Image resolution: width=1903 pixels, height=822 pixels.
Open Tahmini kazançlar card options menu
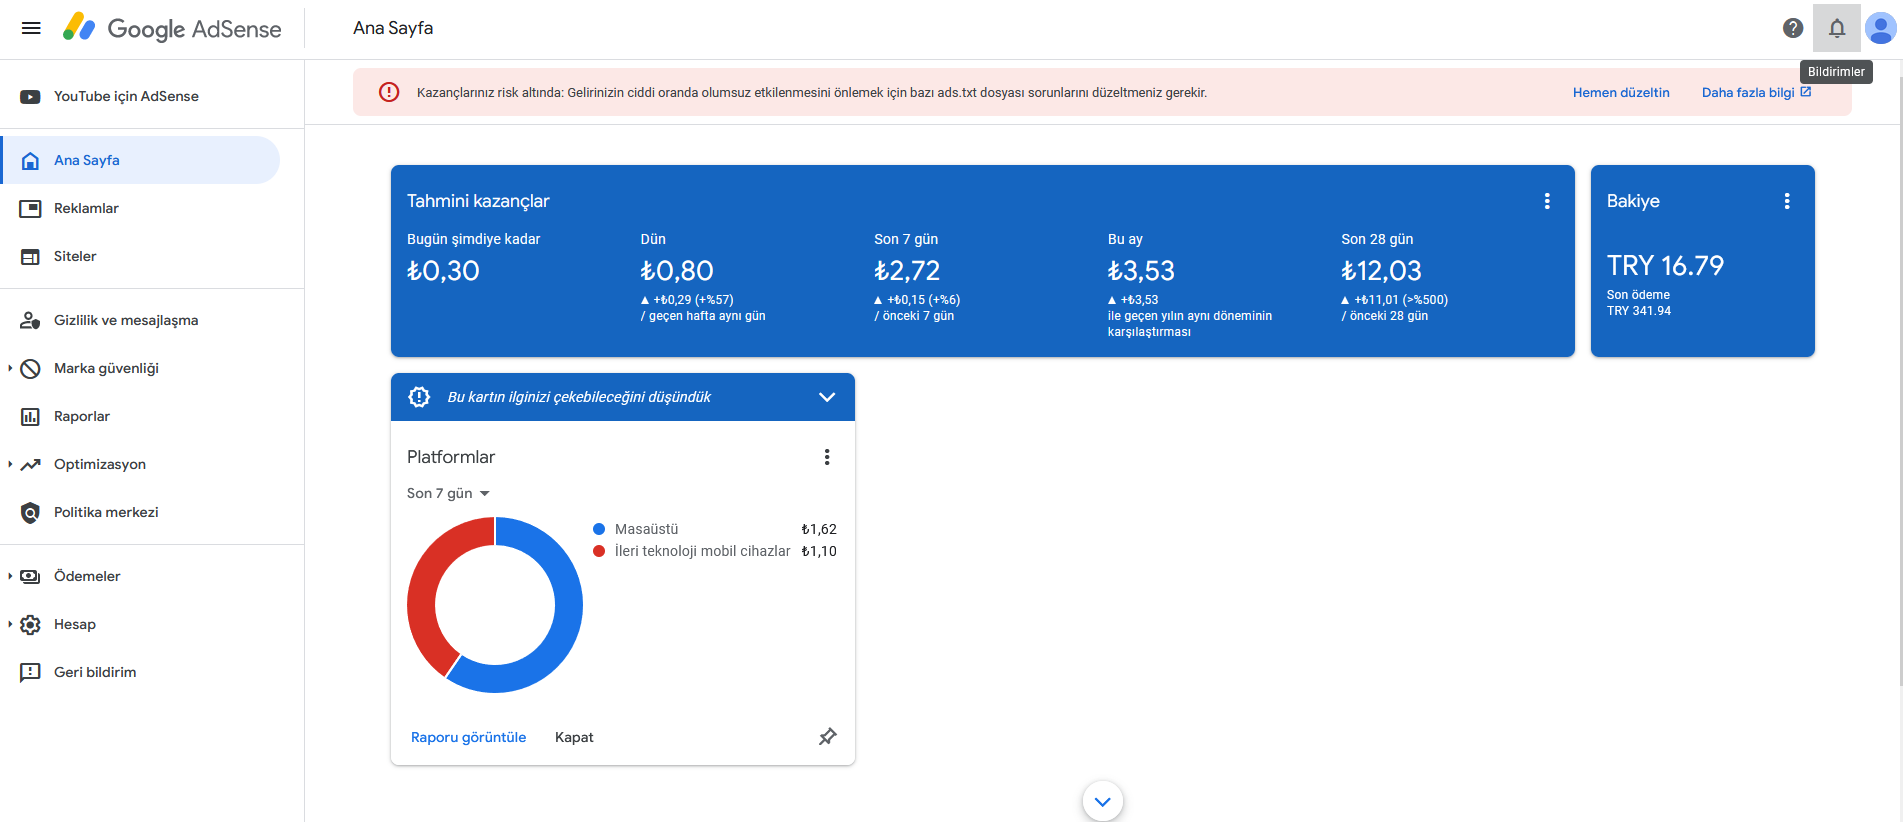tap(1547, 201)
